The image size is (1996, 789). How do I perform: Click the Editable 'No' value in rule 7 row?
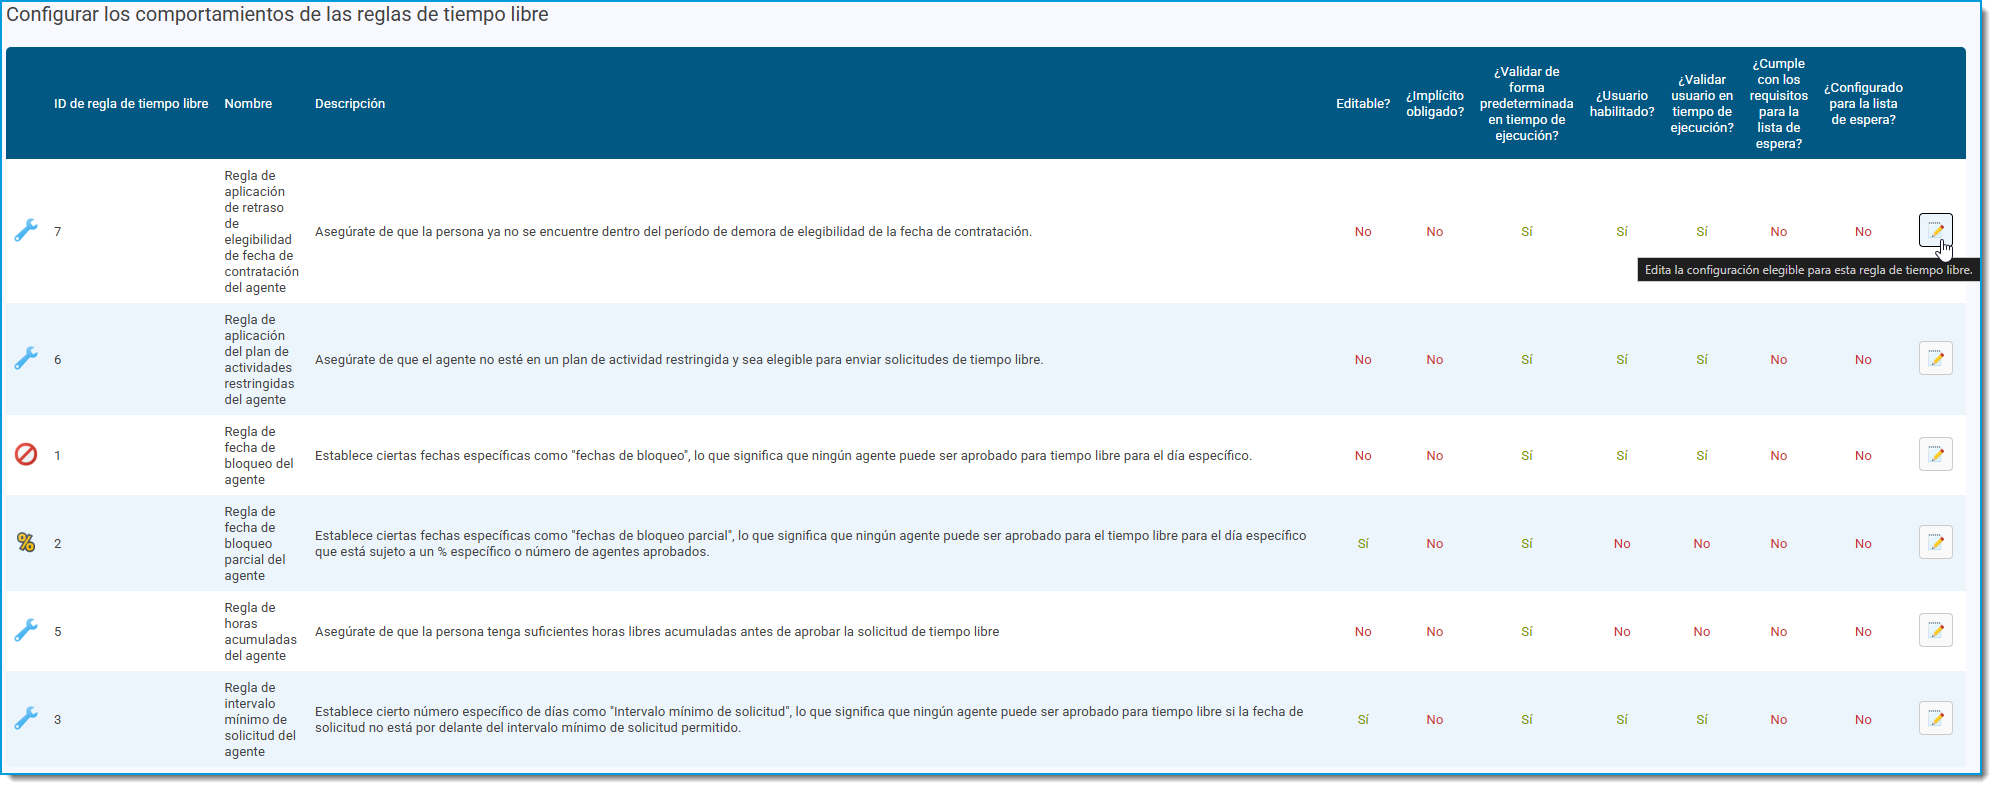(x=1363, y=231)
